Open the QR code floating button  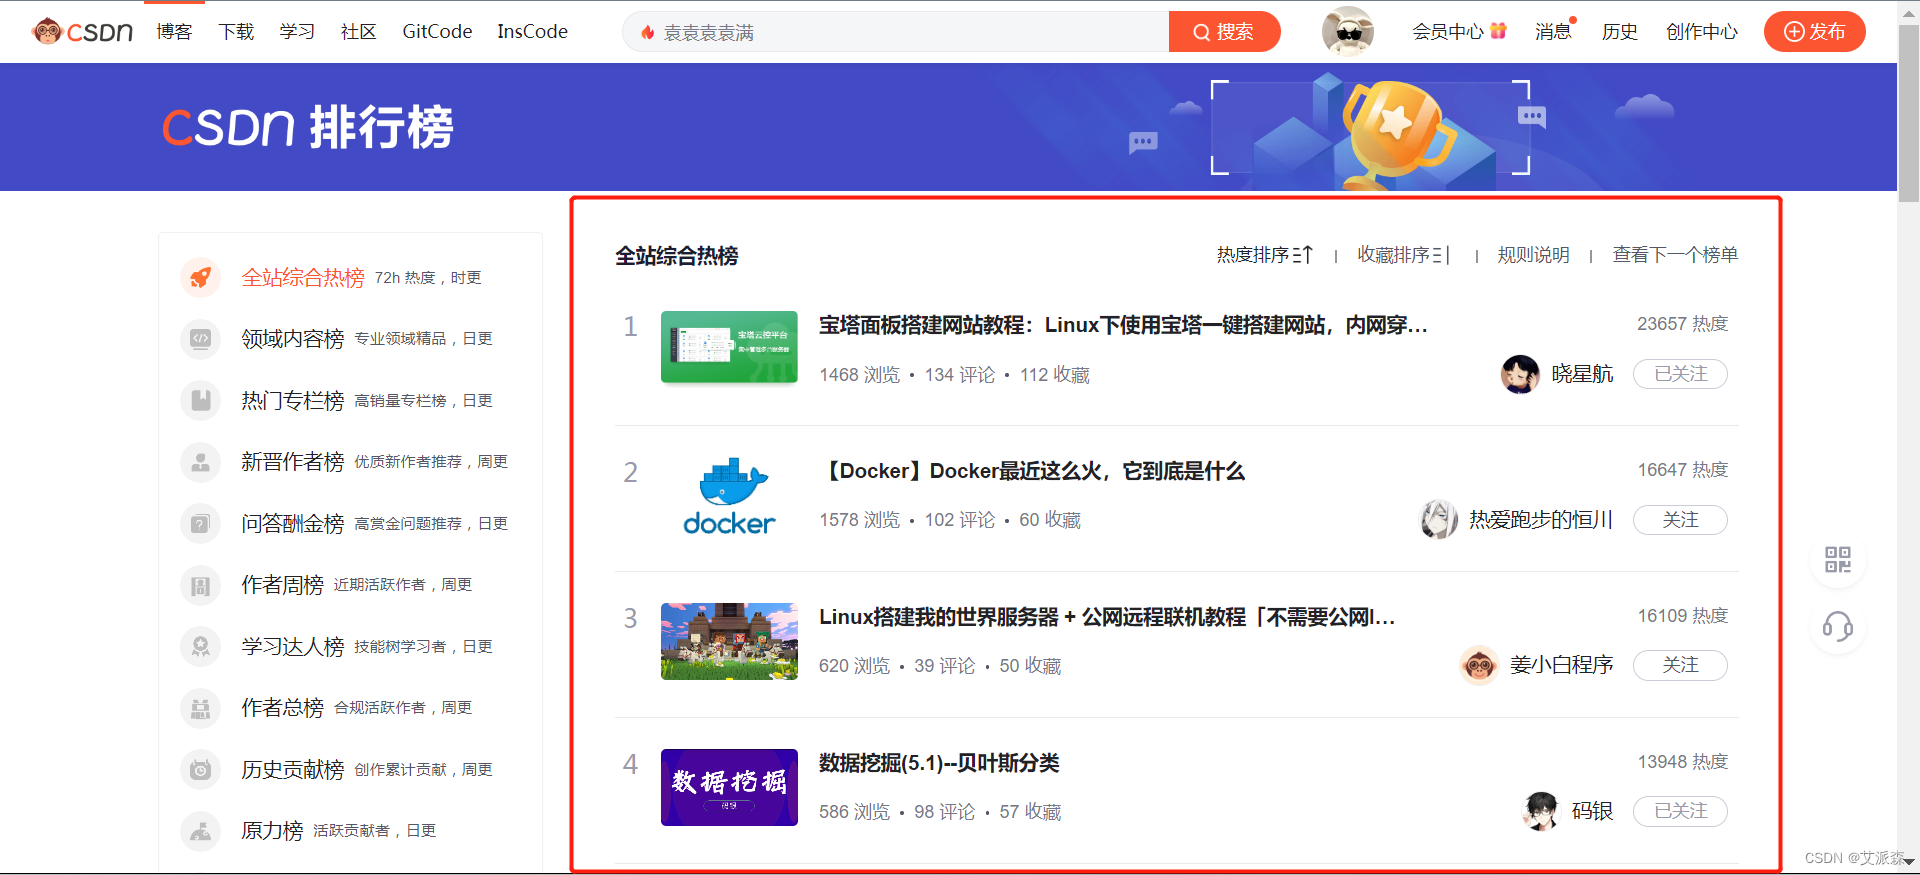pyautogui.click(x=1838, y=560)
